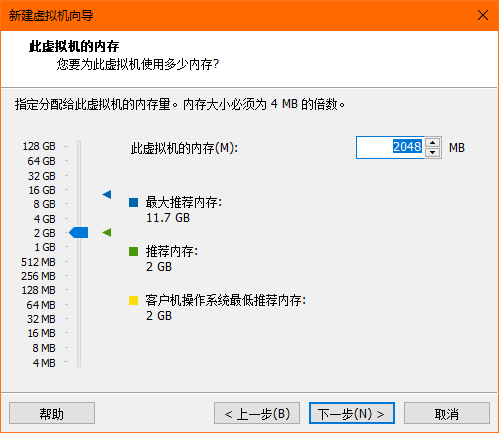Click the blue maximum recommended memory marker arrow
The height and width of the screenshot is (433, 499).
(x=107, y=194)
